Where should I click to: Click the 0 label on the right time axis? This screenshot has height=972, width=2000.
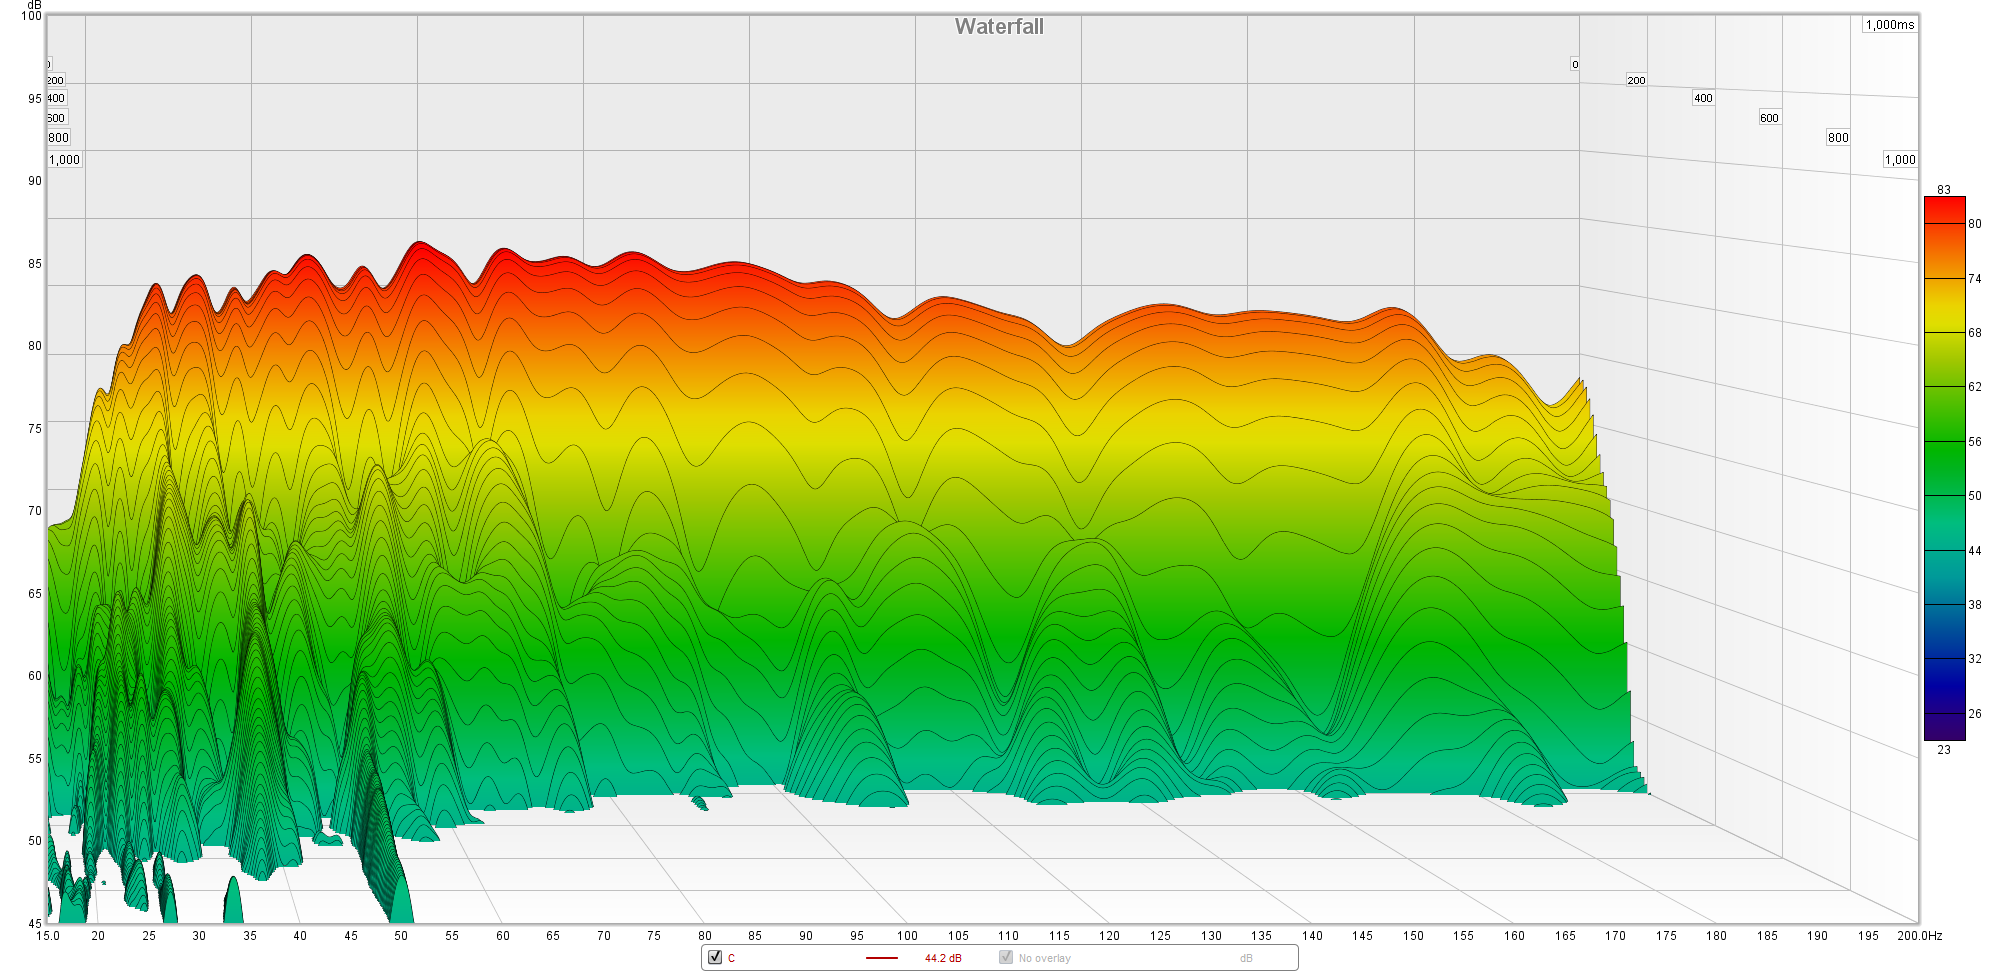pos(1575,64)
